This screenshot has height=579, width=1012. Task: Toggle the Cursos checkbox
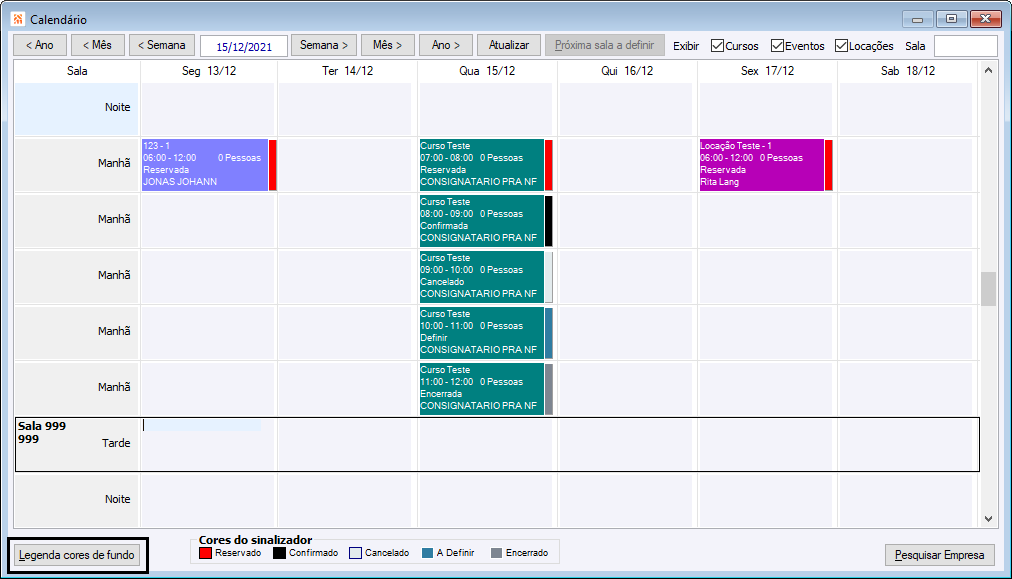pos(717,46)
